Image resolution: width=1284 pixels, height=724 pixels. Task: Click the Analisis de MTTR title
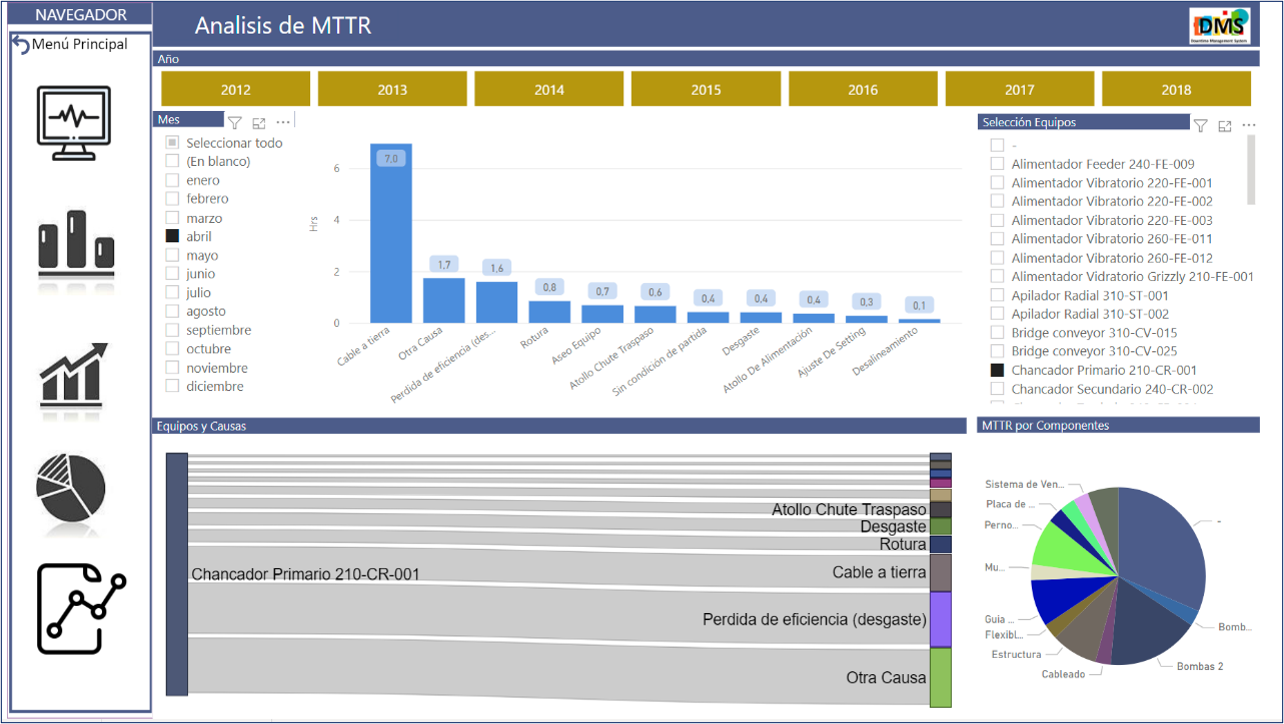[x=283, y=25]
